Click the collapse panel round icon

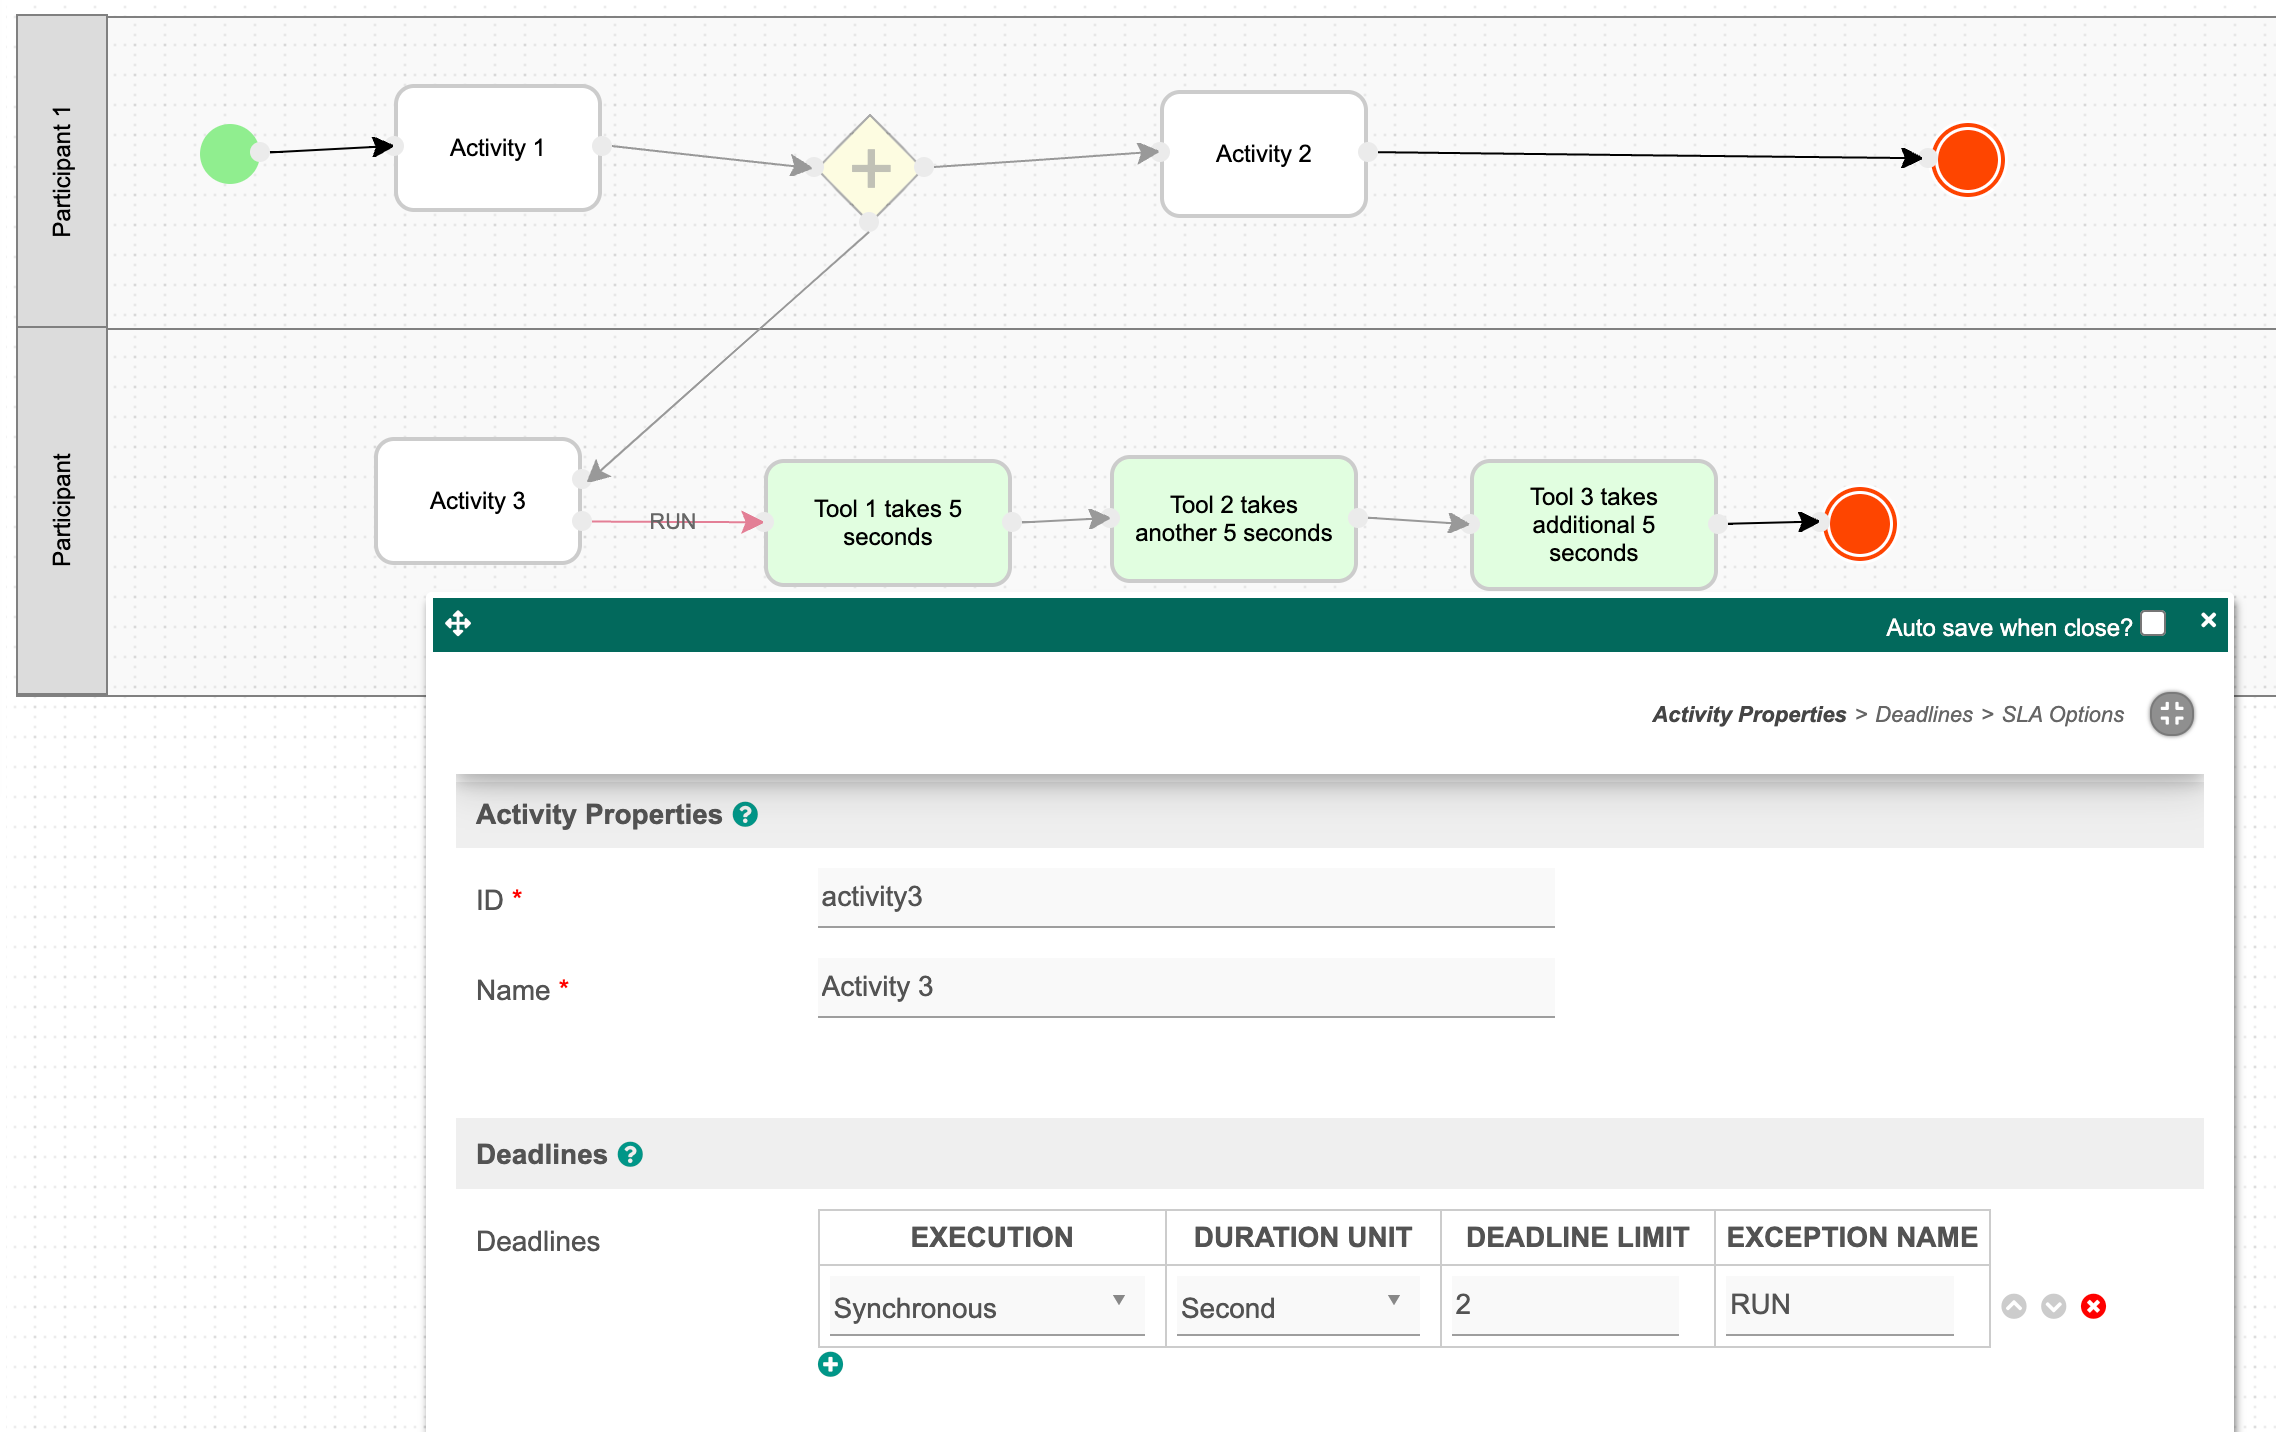pos(2171,714)
